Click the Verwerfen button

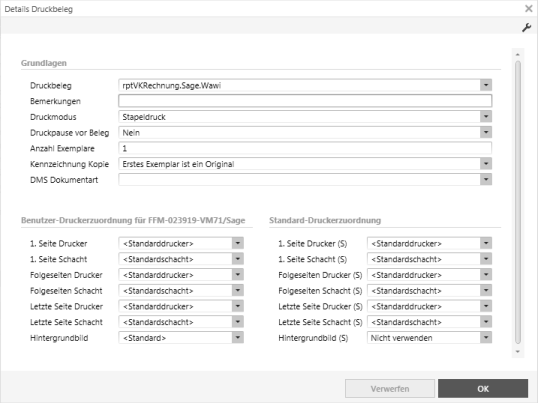point(390,389)
